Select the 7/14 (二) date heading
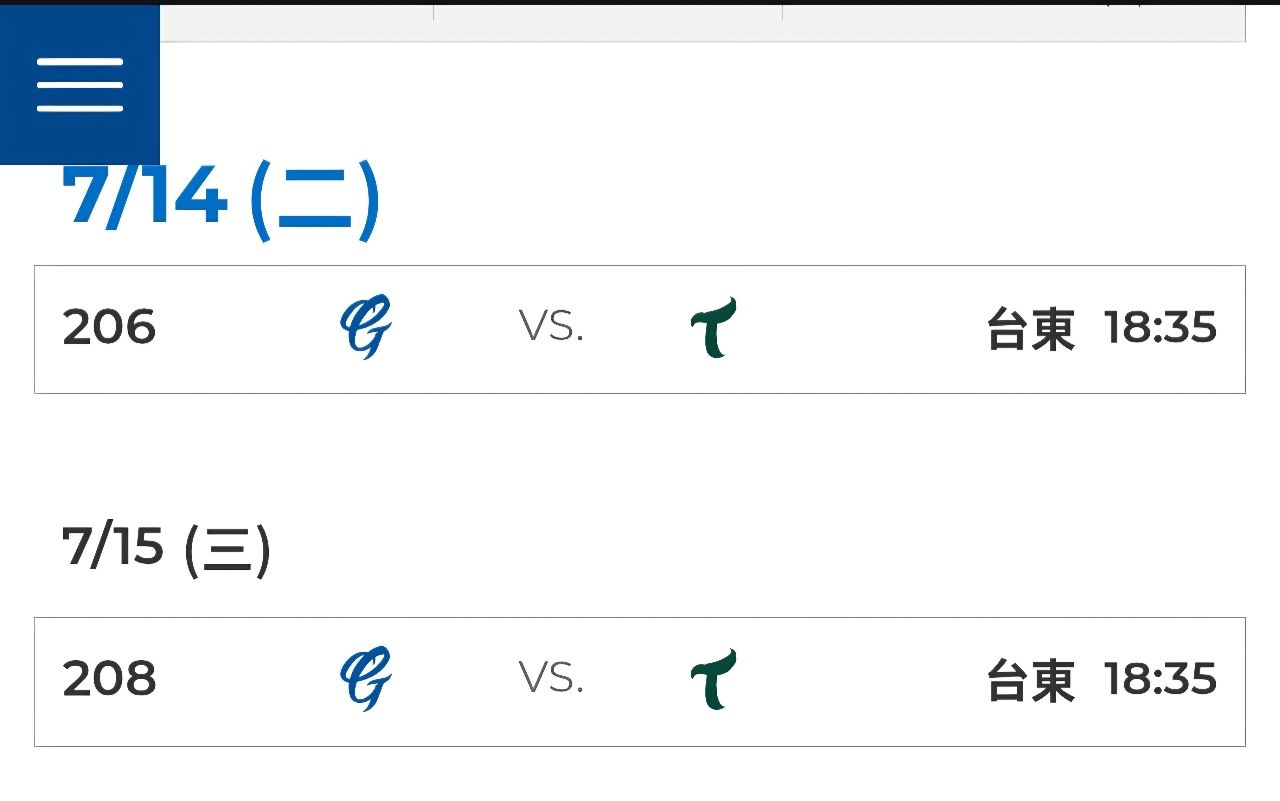1280x801 pixels. pos(221,198)
